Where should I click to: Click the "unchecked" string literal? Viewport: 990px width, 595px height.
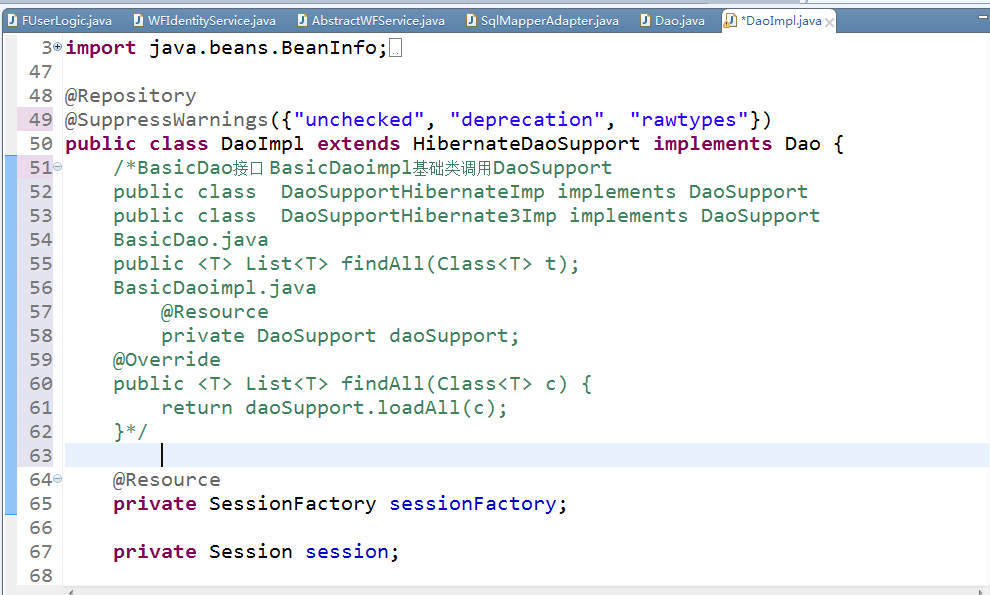[359, 120]
